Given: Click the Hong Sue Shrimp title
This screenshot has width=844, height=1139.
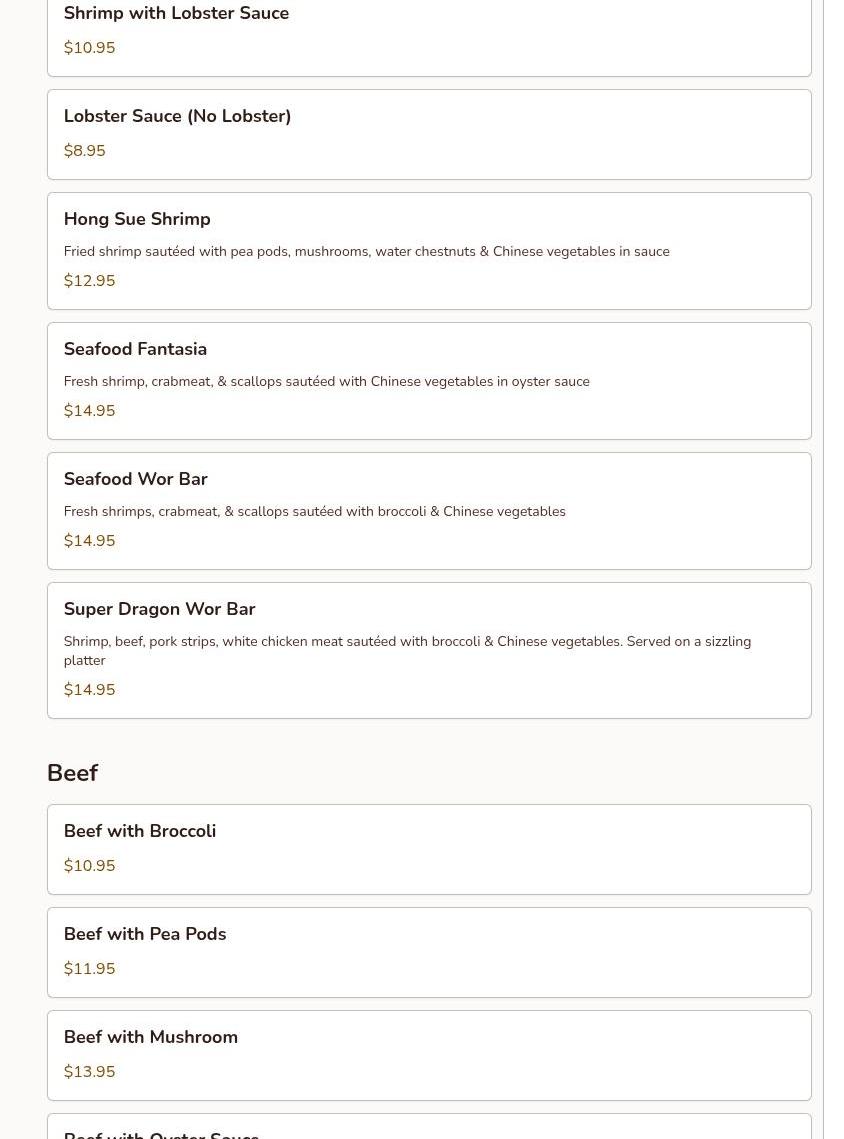Looking at the screenshot, I should click(137, 219).
